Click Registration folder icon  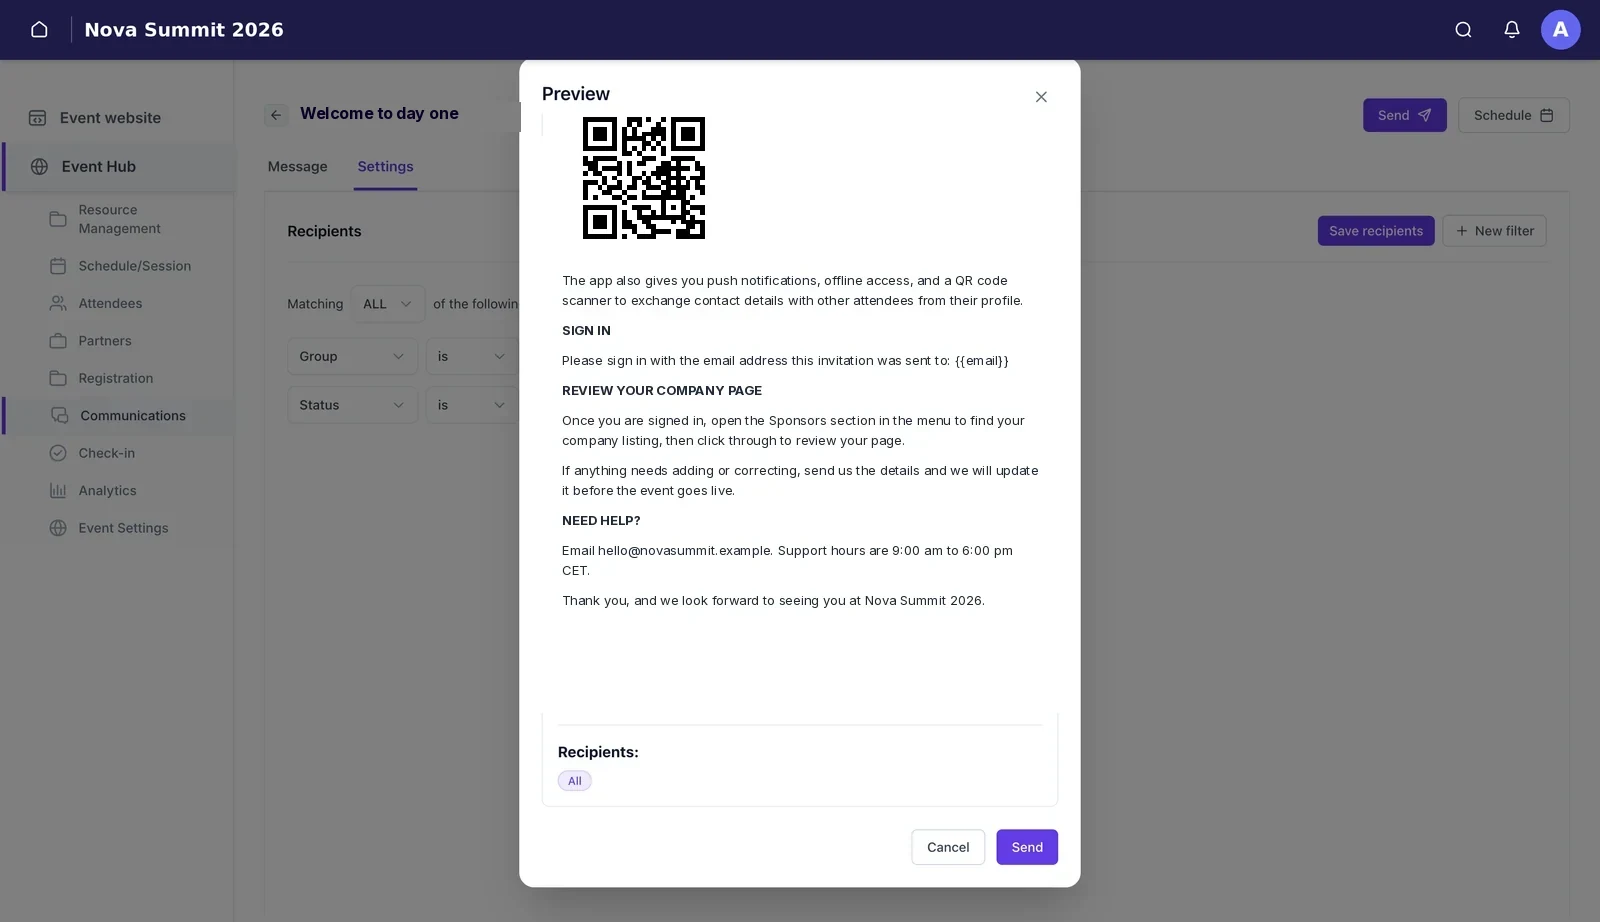(58, 378)
